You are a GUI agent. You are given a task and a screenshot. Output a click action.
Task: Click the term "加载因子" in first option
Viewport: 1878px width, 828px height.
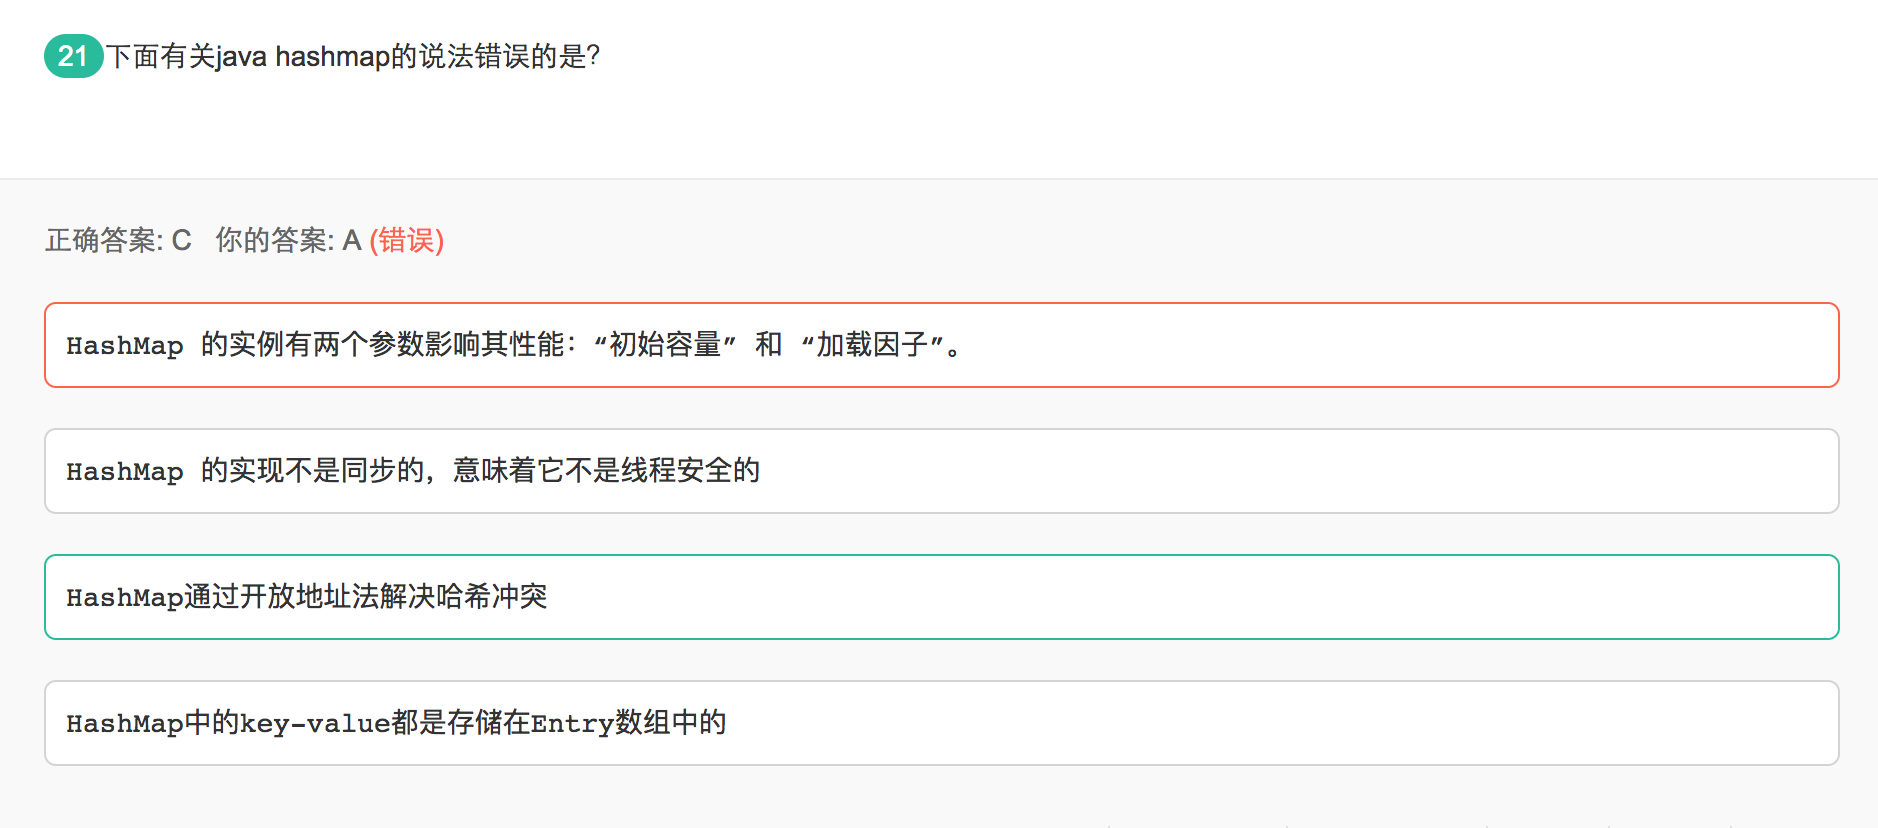pyautogui.click(x=872, y=345)
